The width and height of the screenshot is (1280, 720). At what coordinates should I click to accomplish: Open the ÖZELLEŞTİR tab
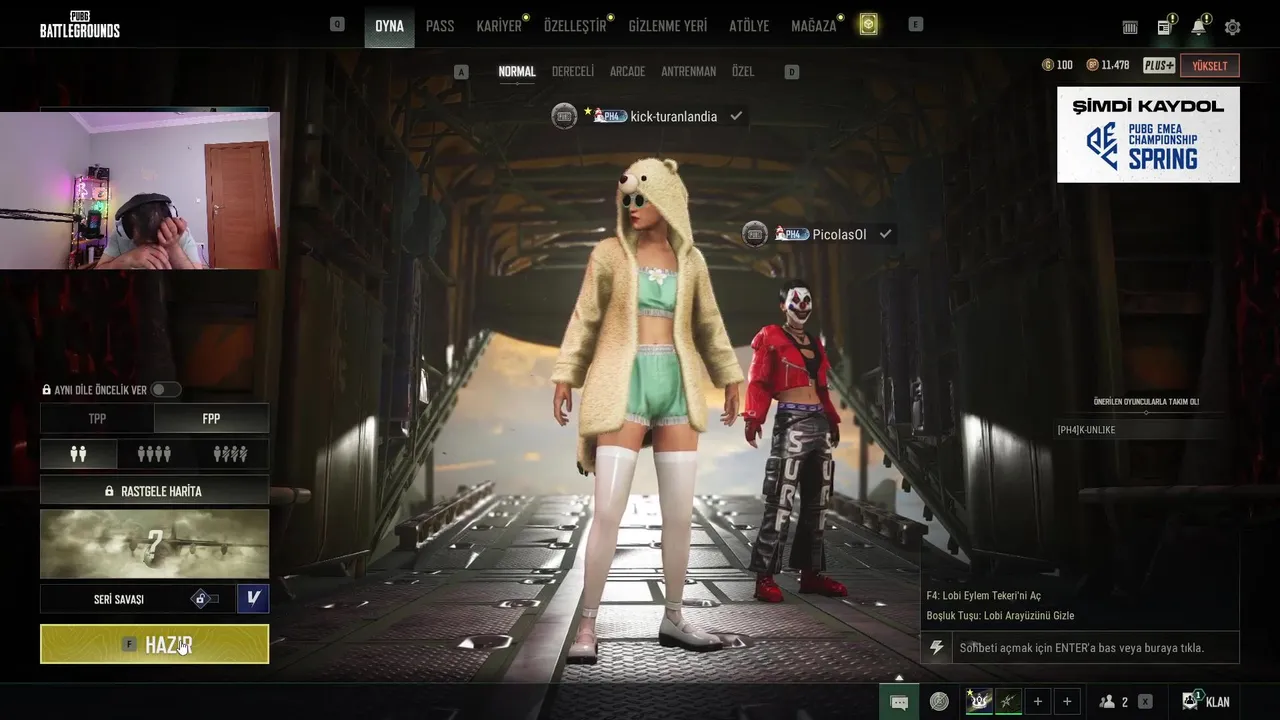tap(575, 26)
